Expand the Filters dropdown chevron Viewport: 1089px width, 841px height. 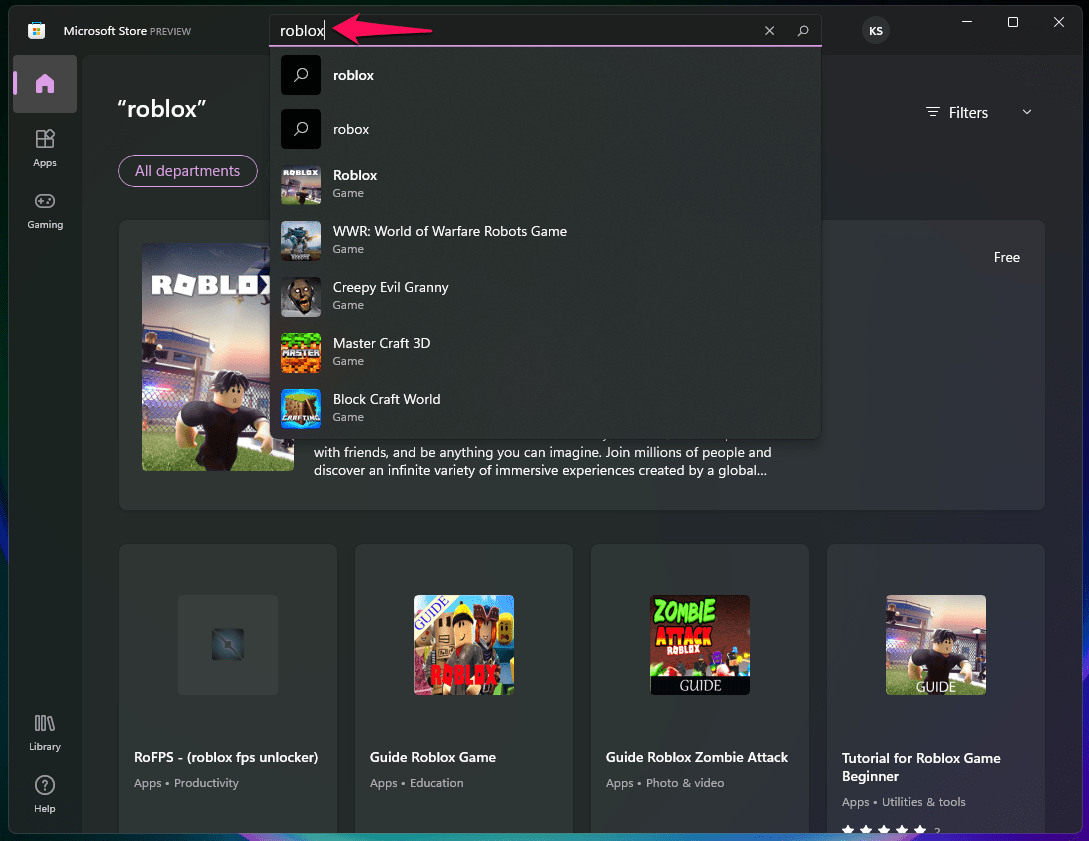click(x=1026, y=113)
